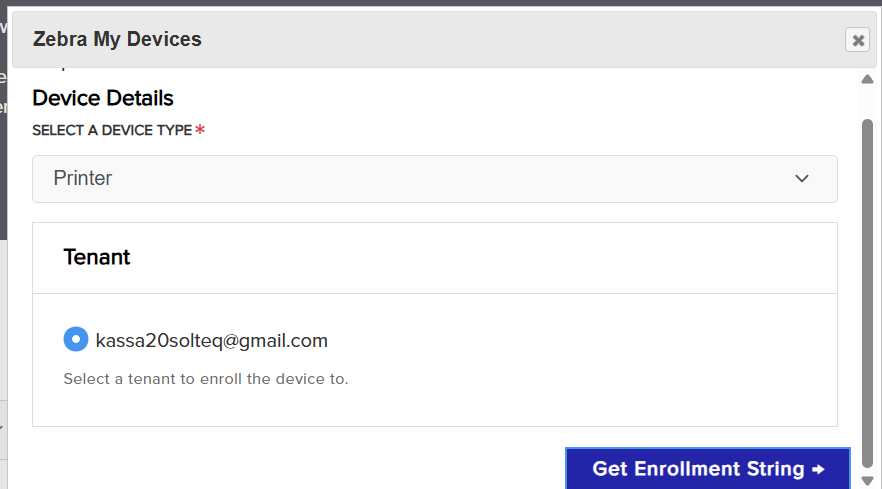The height and width of the screenshot is (489, 882).
Task: Close the Zebra My Devices dialog
Action: [857, 40]
